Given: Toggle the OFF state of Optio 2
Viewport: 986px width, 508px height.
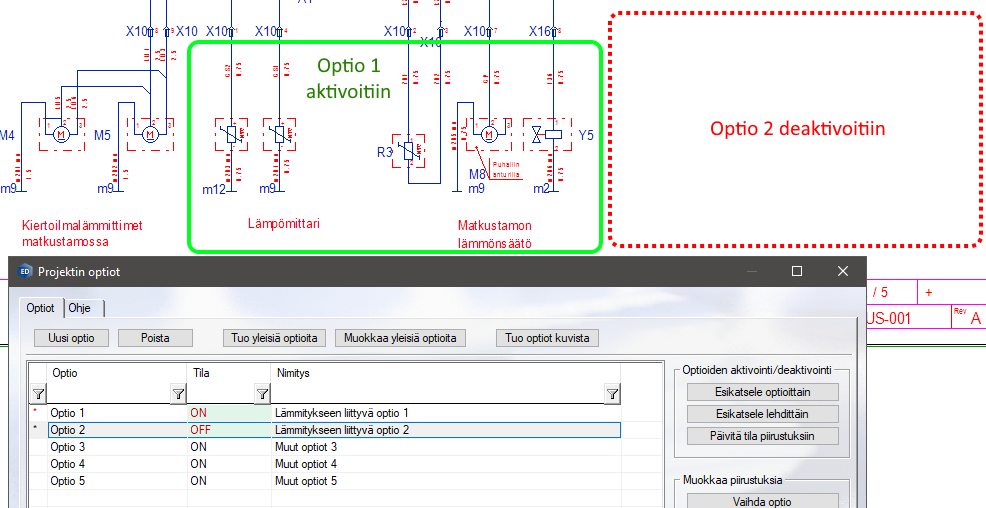Looking at the screenshot, I should 229,430.
